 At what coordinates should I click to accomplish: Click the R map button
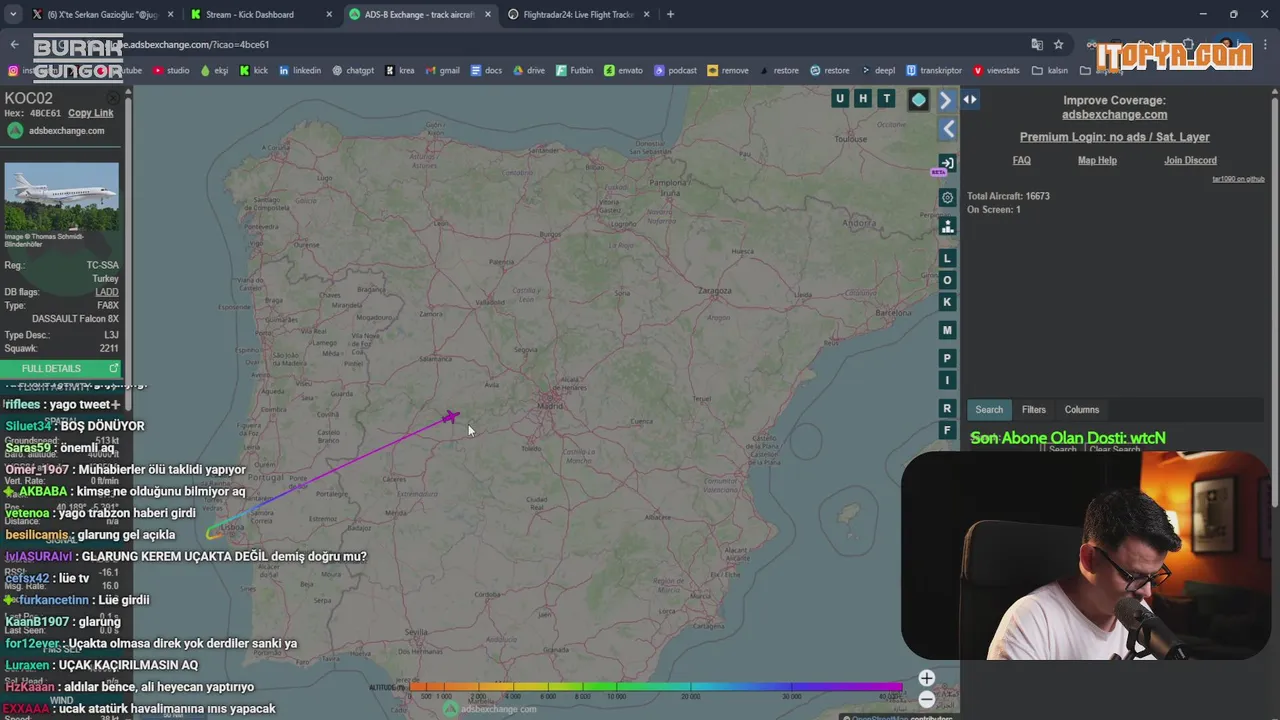[947, 408]
